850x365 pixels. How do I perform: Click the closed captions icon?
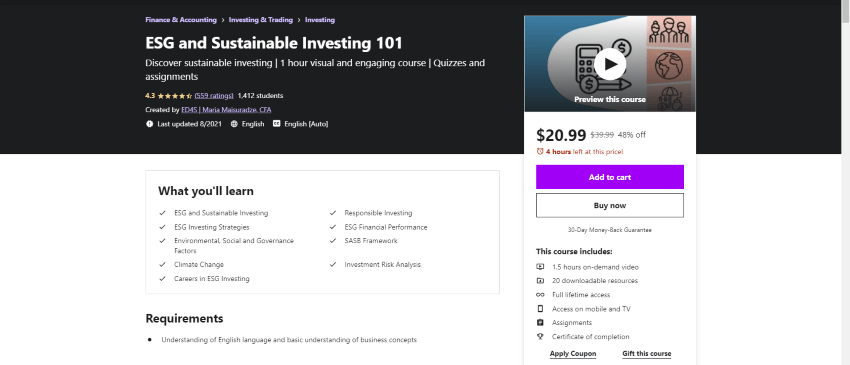276,124
